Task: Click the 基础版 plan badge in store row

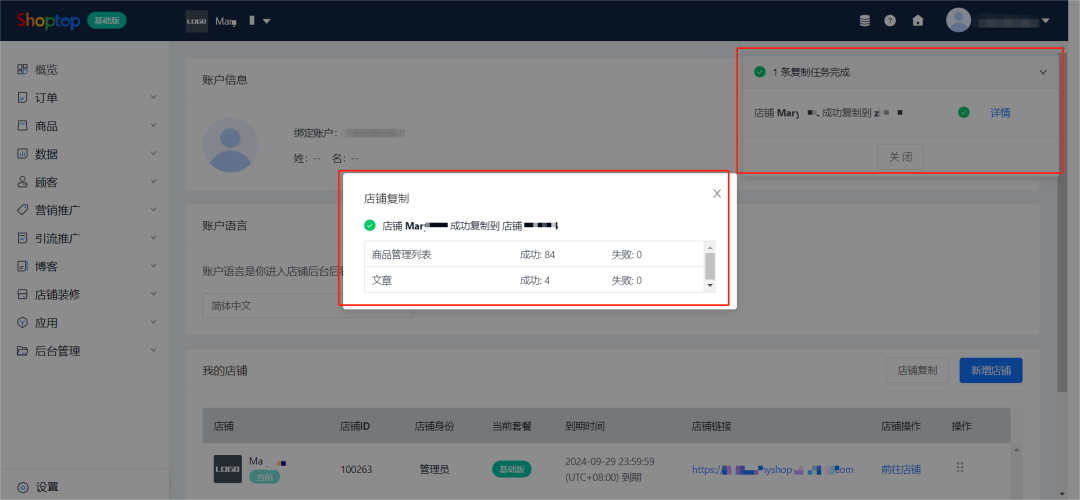Action: pos(512,469)
